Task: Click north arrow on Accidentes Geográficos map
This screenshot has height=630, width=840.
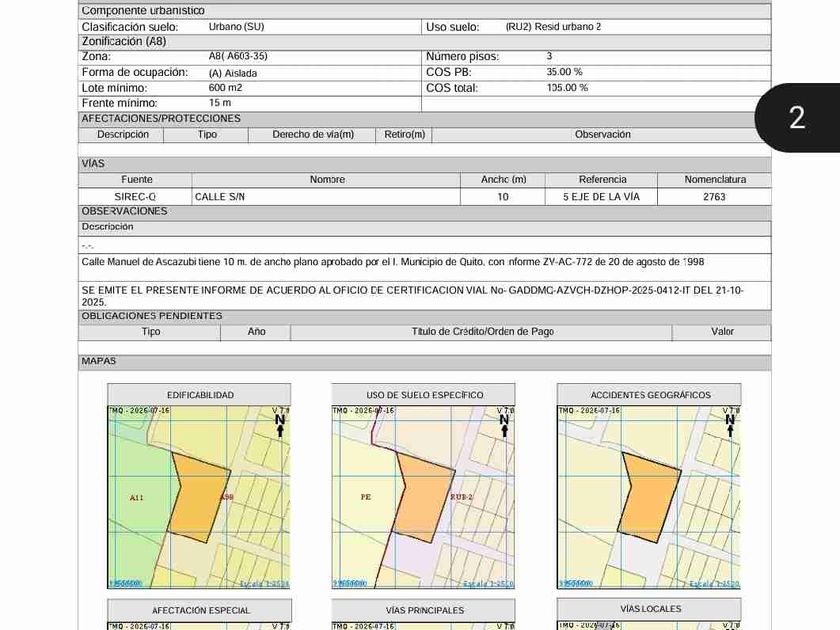Action: coord(730,426)
